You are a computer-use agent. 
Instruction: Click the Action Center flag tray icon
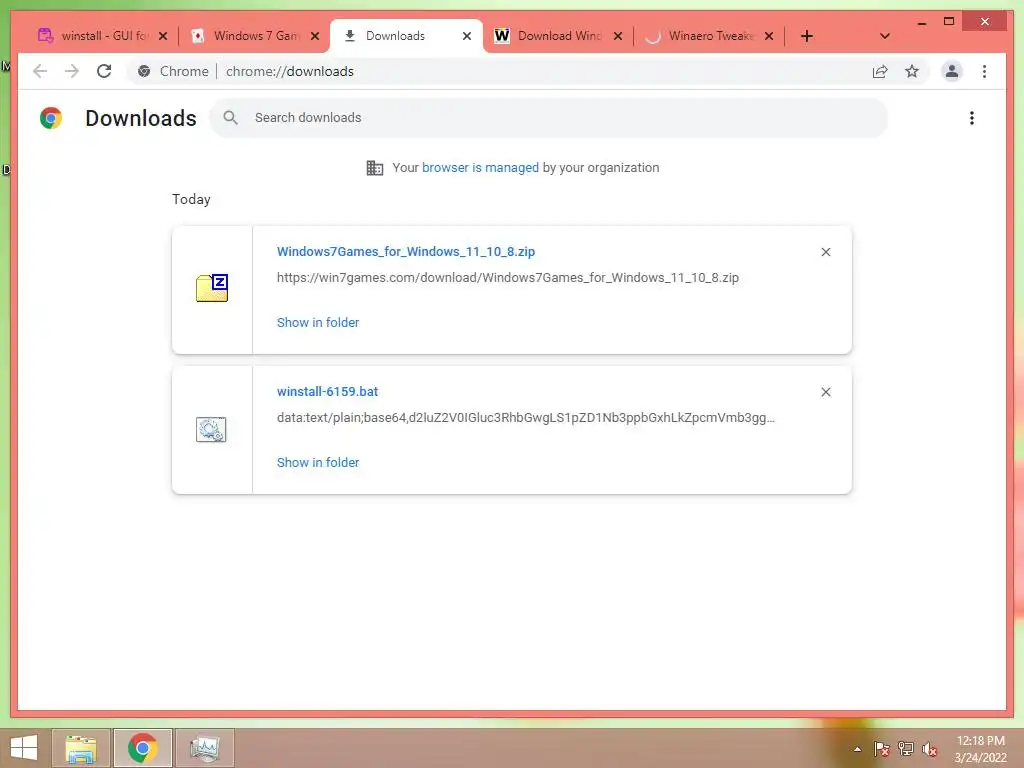pyautogui.click(x=881, y=749)
